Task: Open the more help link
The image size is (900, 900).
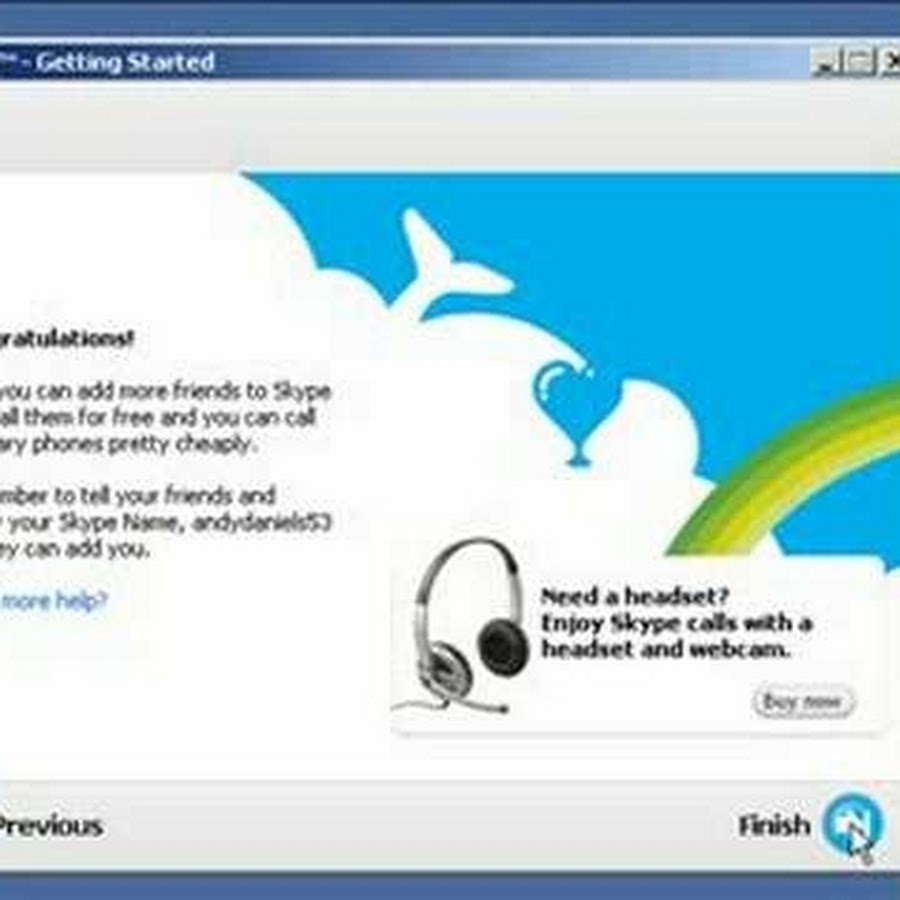Action: pyautogui.click(x=55, y=601)
